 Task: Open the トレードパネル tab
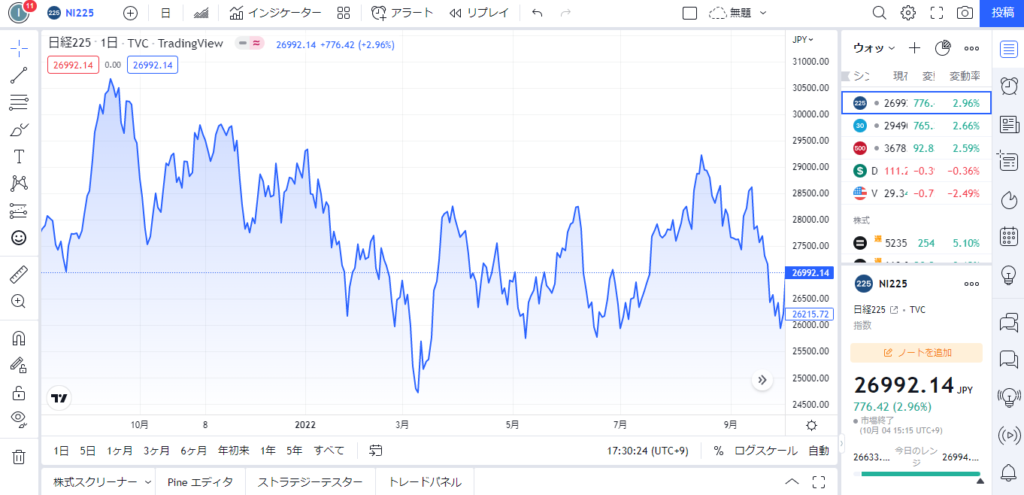pos(425,482)
